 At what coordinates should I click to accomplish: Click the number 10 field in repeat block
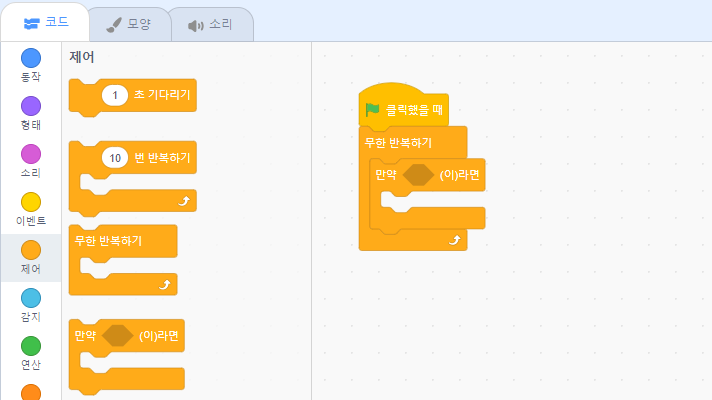pos(115,158)
